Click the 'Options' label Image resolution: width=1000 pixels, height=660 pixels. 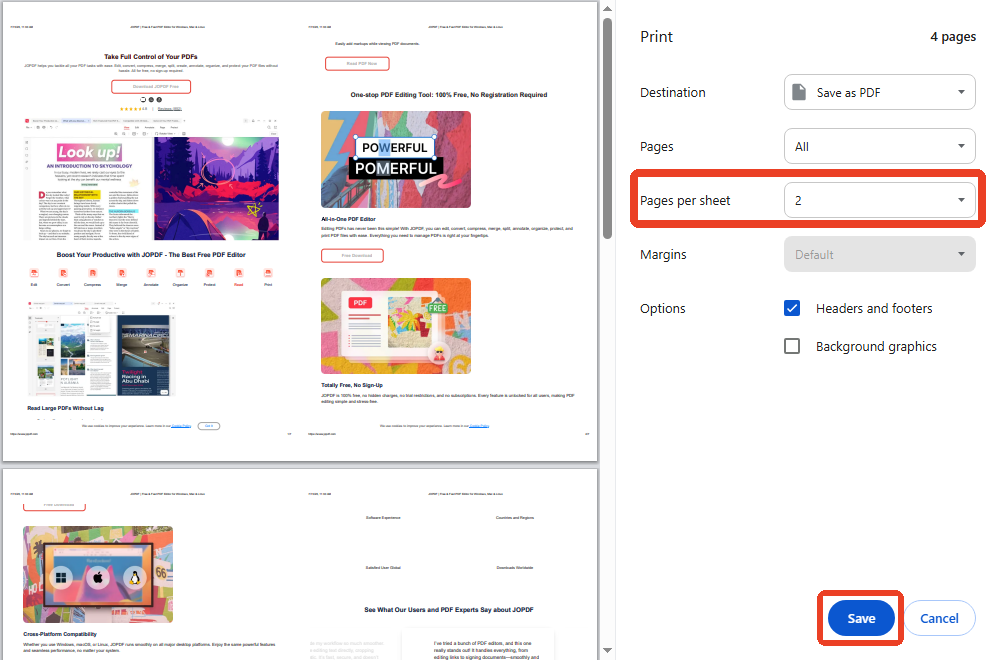coord(663,309)
